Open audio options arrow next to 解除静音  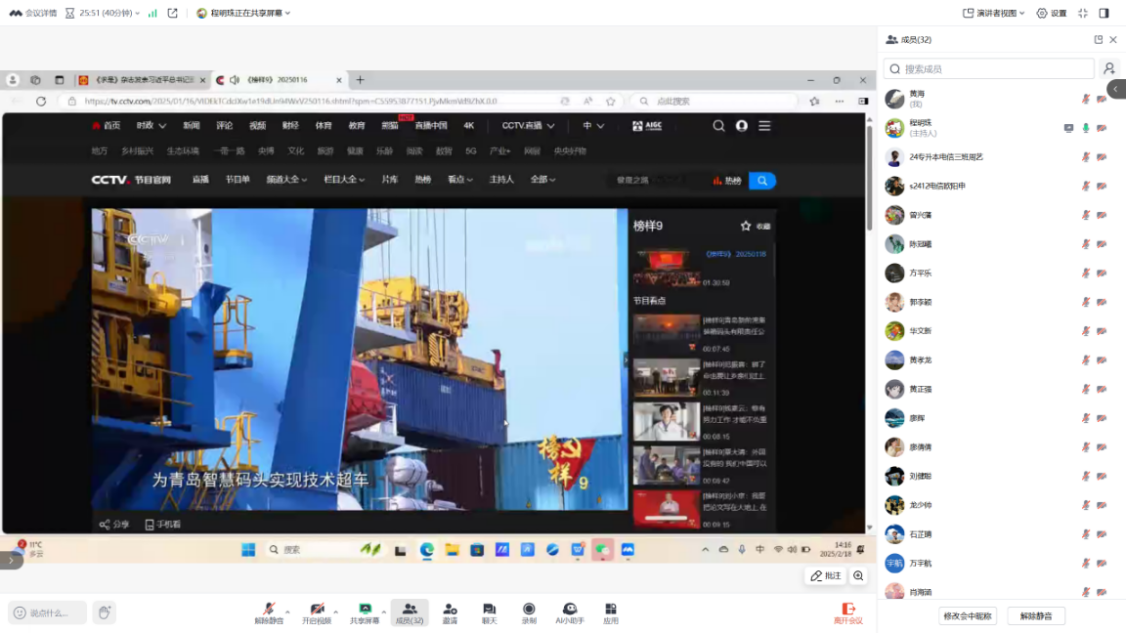click(287, 609)
